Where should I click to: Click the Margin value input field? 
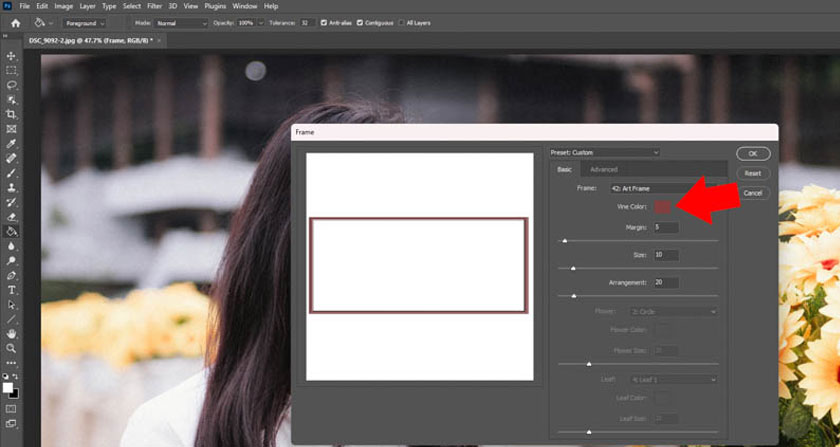666,227
